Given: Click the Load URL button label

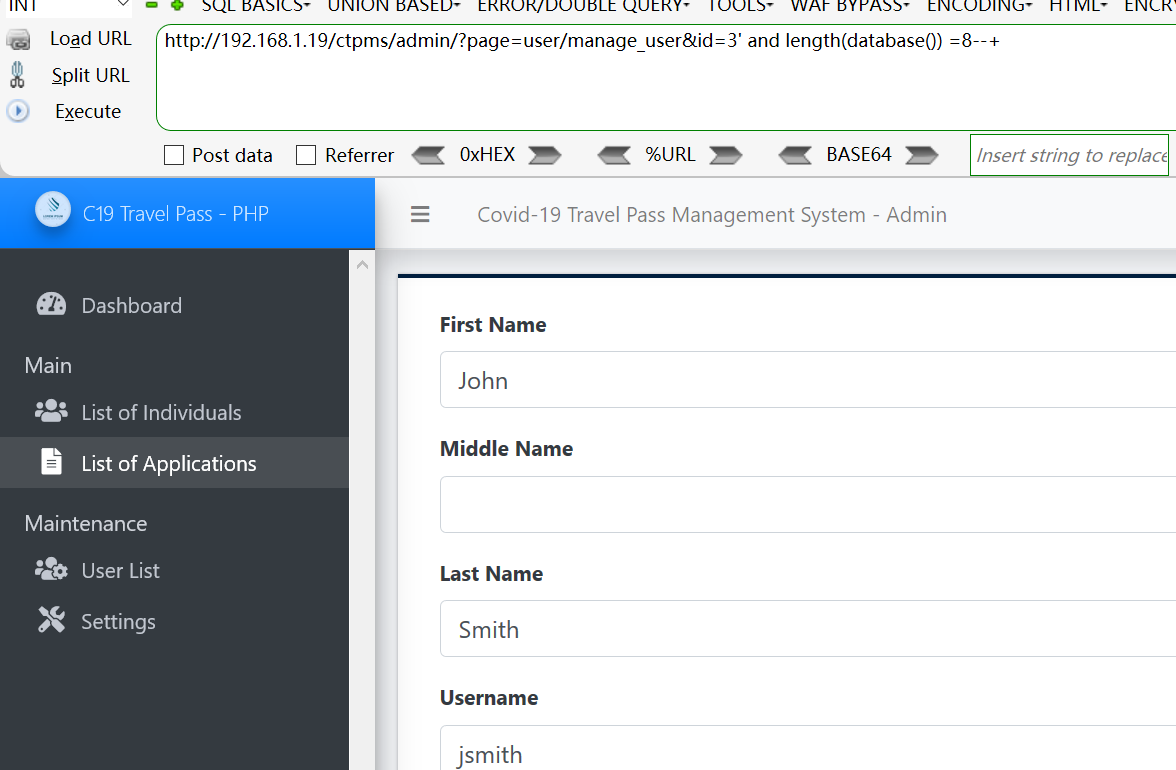Looking at the screenshot, I should pos(91,39).
